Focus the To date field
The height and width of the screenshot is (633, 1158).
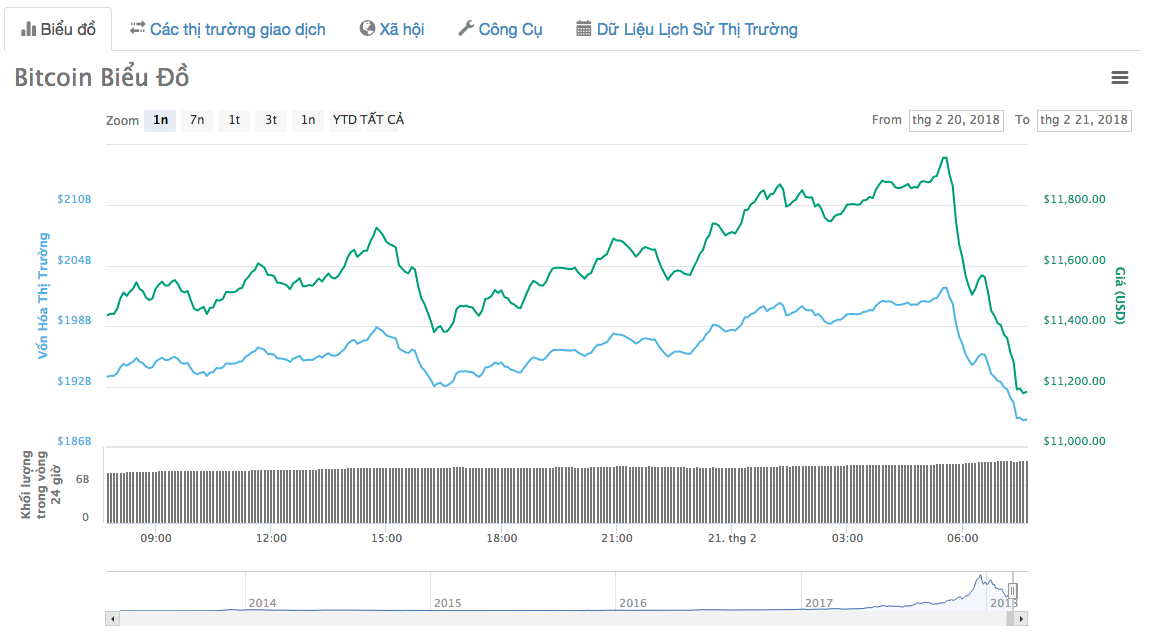1084,120
